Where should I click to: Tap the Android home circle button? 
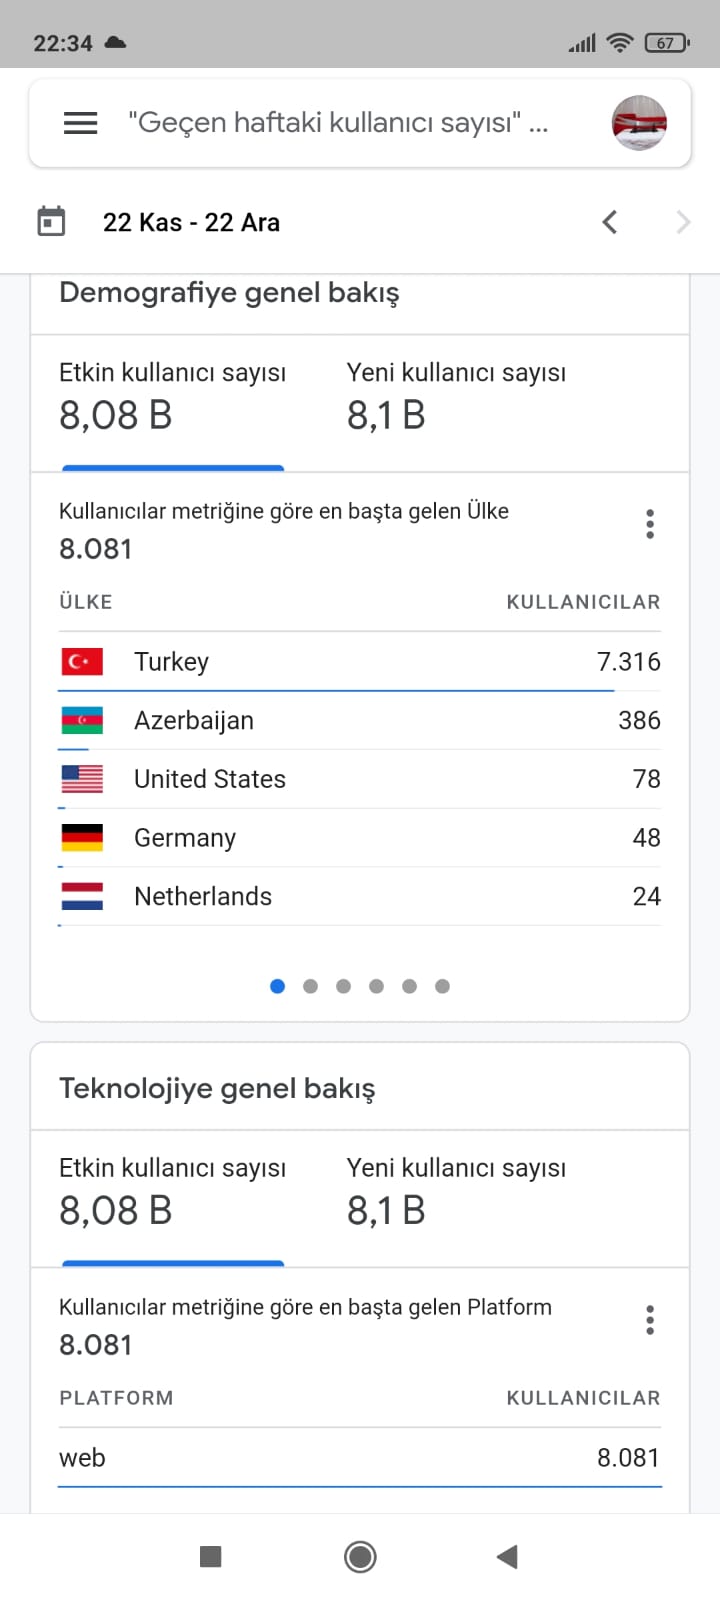360,1556
